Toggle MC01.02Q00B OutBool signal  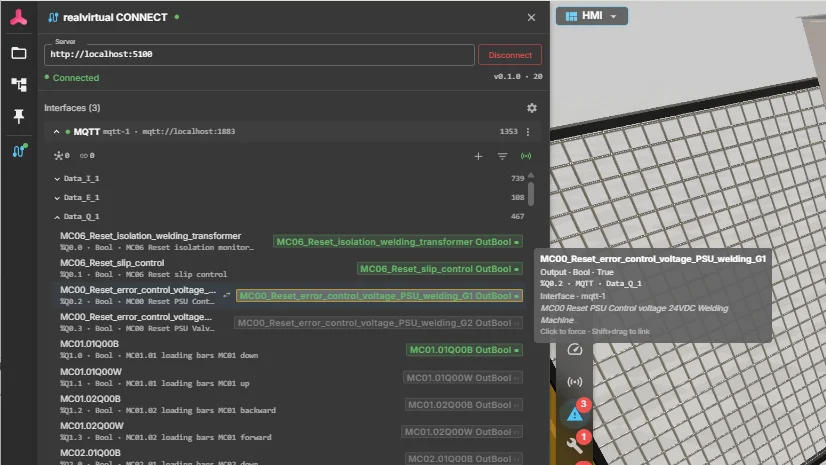(464, 404)
